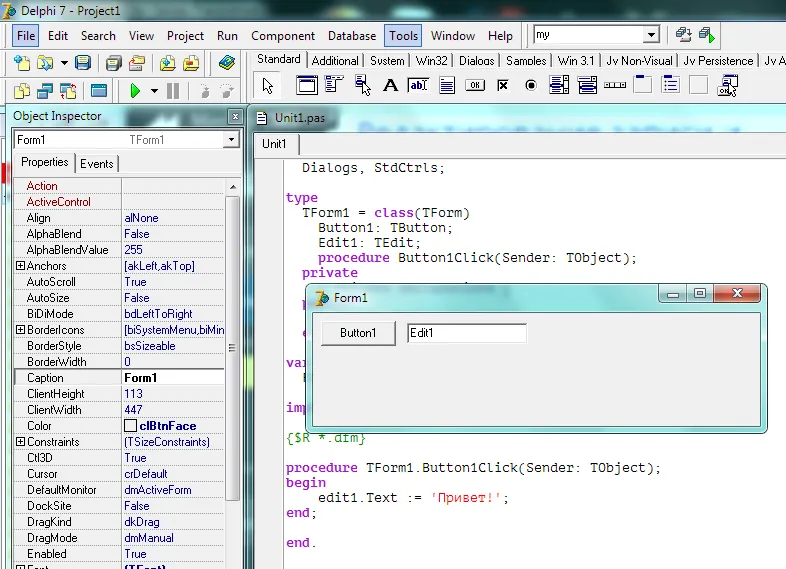Pick the TMemo component icon

click(447, 85)
